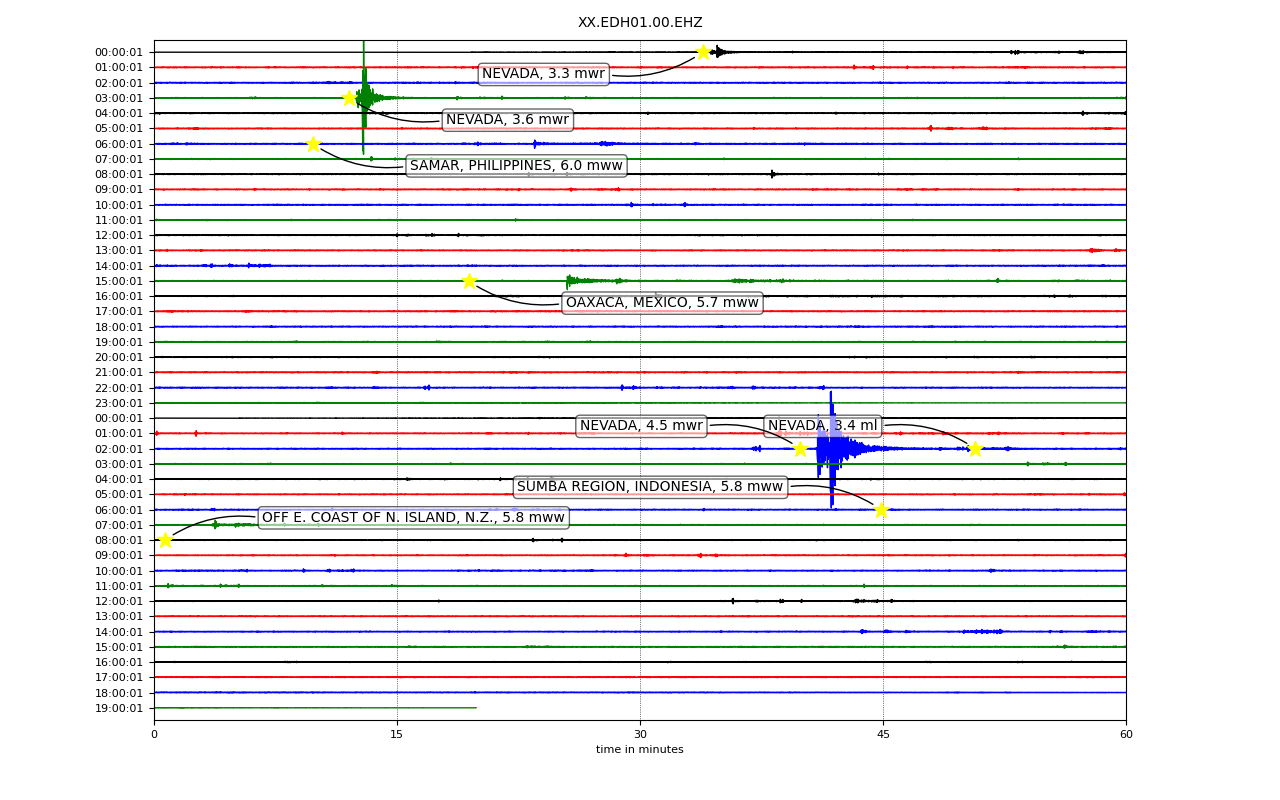This screenshot has height=800, width=1280.
Task: Click the 19:00:01 last row time label
Action: tap(119, 708)
